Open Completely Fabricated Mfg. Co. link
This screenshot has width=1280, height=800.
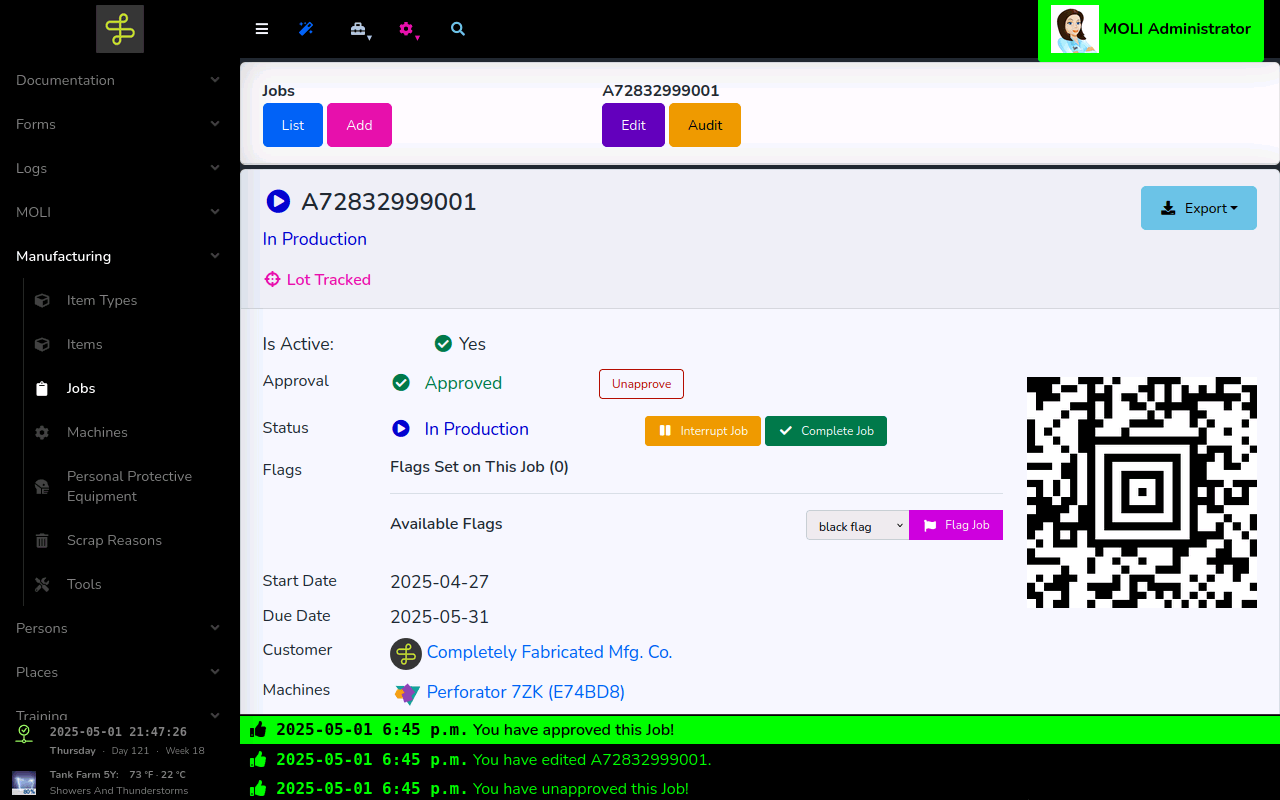(x=549, y=652)
